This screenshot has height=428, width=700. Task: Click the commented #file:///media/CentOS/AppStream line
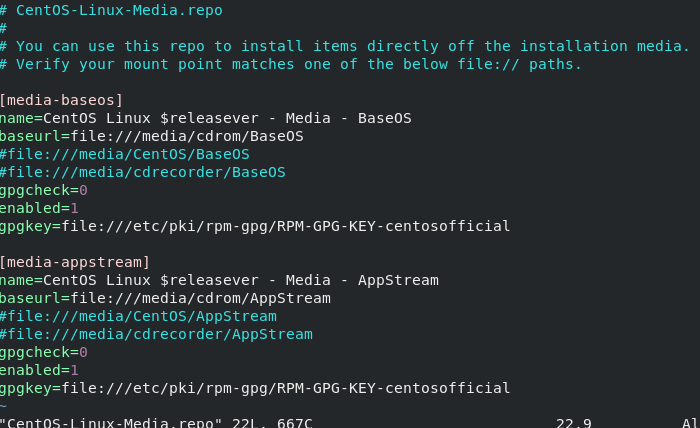138,316
